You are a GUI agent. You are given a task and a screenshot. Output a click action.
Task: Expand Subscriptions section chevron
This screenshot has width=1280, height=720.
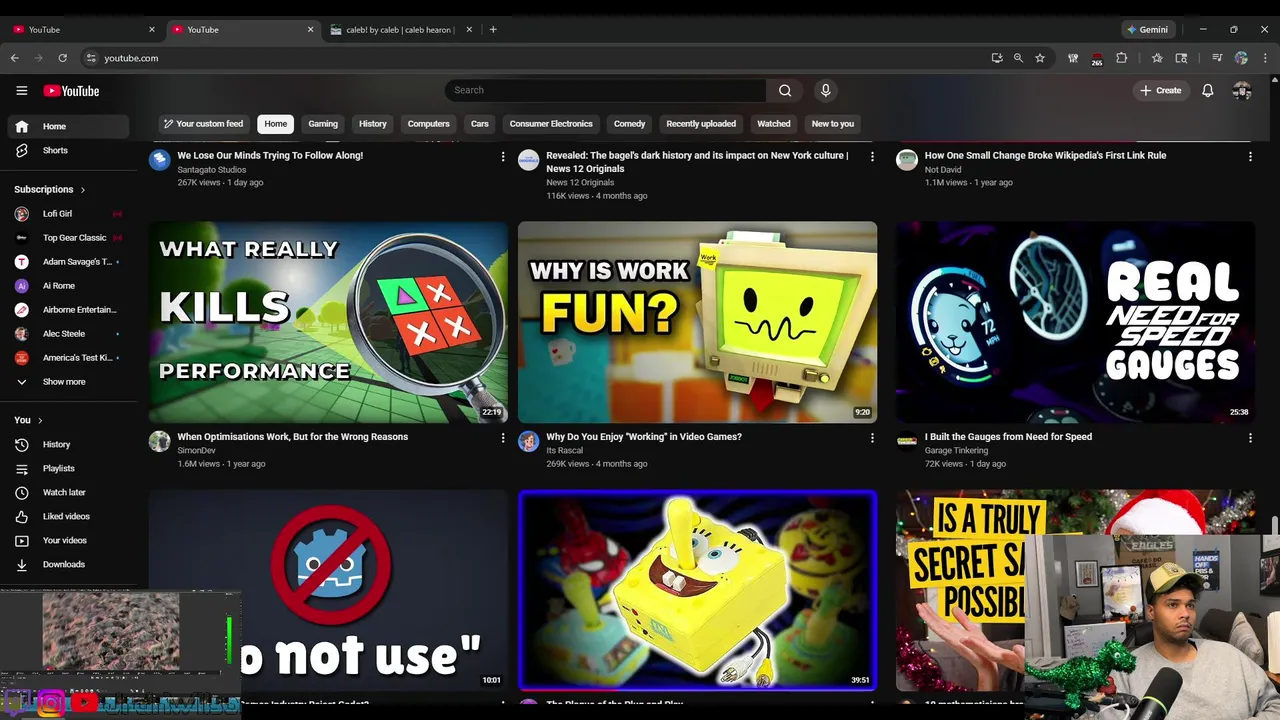pos(82,189)
